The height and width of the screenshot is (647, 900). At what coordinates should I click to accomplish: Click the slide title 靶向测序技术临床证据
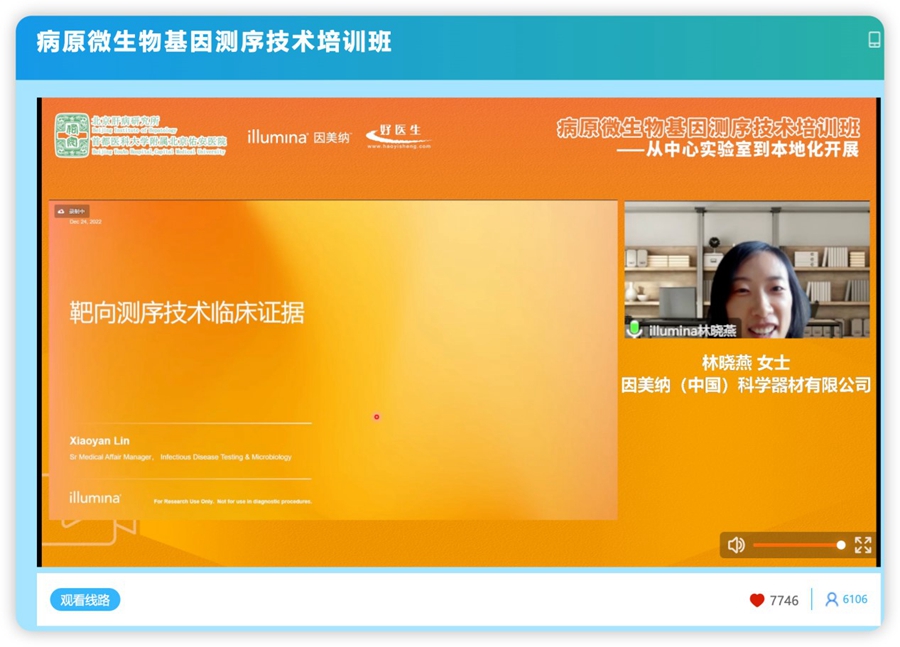click(187, 312)
